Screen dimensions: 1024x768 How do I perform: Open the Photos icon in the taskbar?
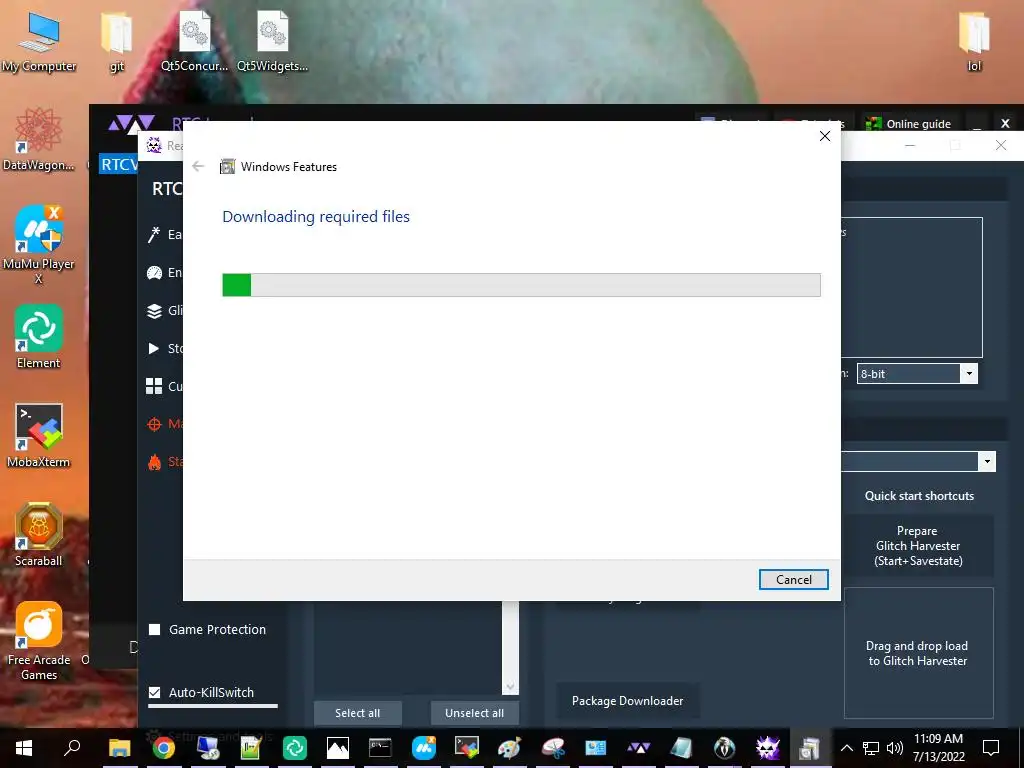pos(338,748)
